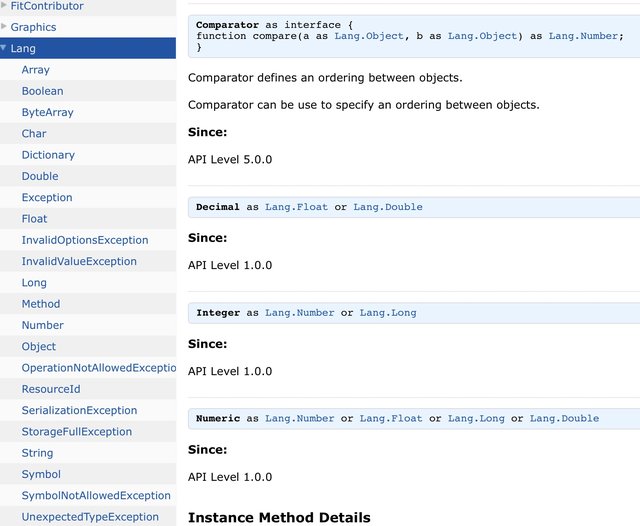Follow Lang.Number link in Numeric typedef

coord(299,419)
